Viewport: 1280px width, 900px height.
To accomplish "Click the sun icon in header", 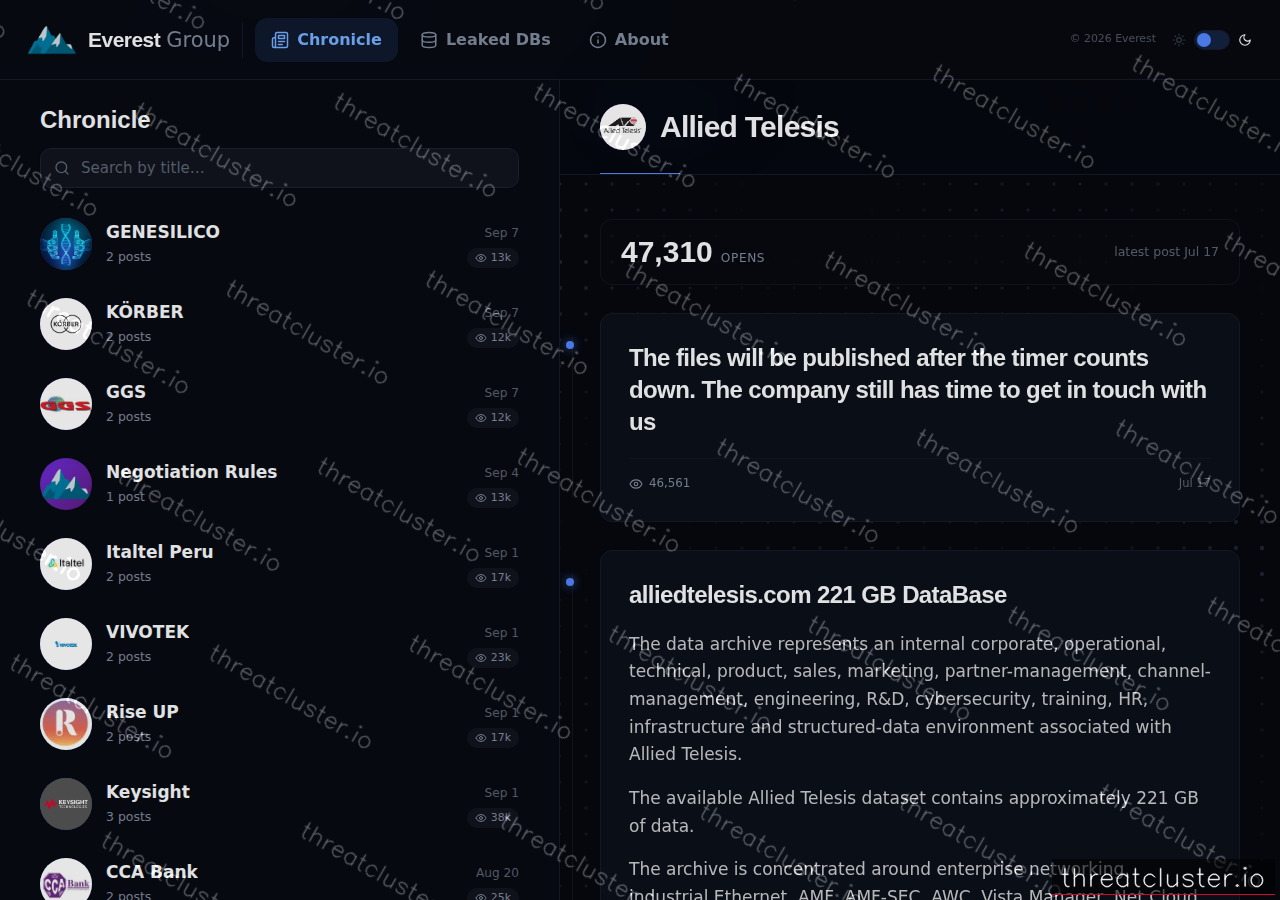I will tap(1179, 40).
